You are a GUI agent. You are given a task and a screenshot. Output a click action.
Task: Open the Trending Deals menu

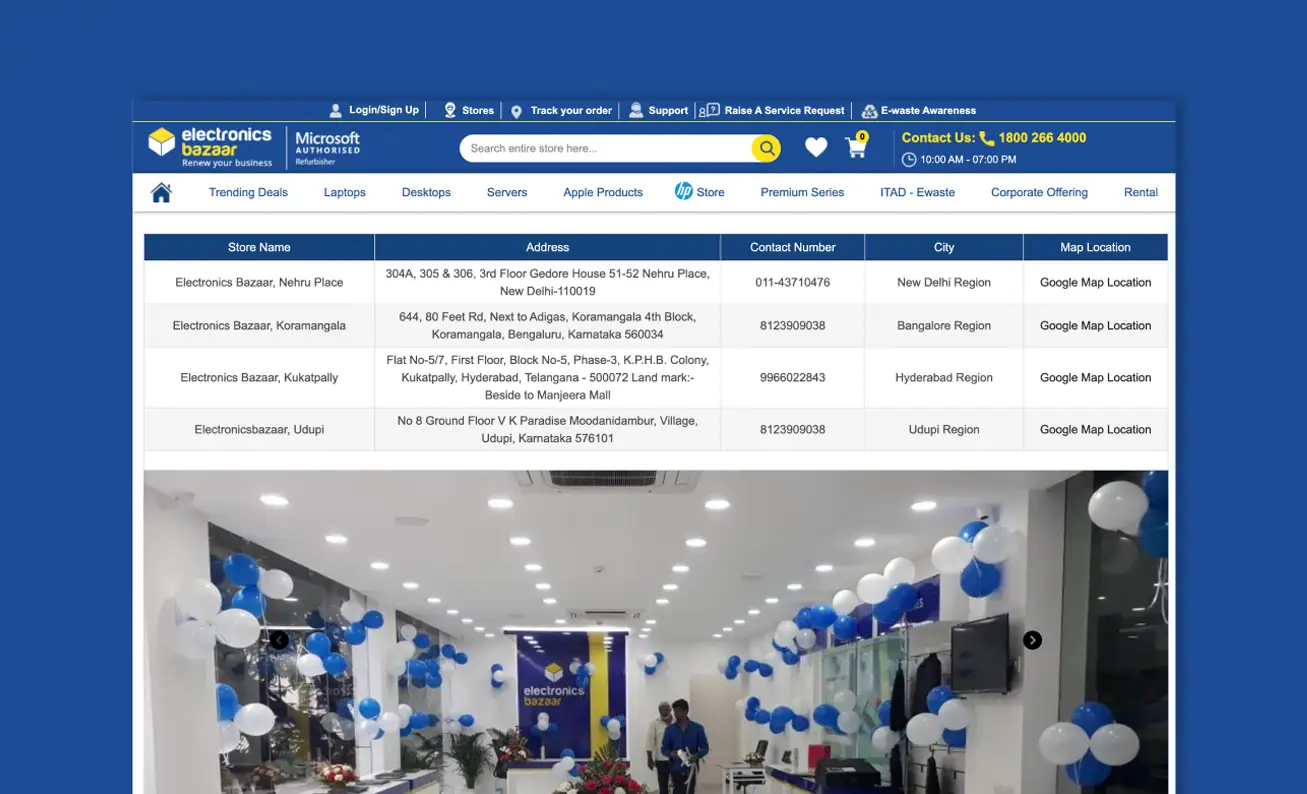pyautogui.click(x=248, y=192)
